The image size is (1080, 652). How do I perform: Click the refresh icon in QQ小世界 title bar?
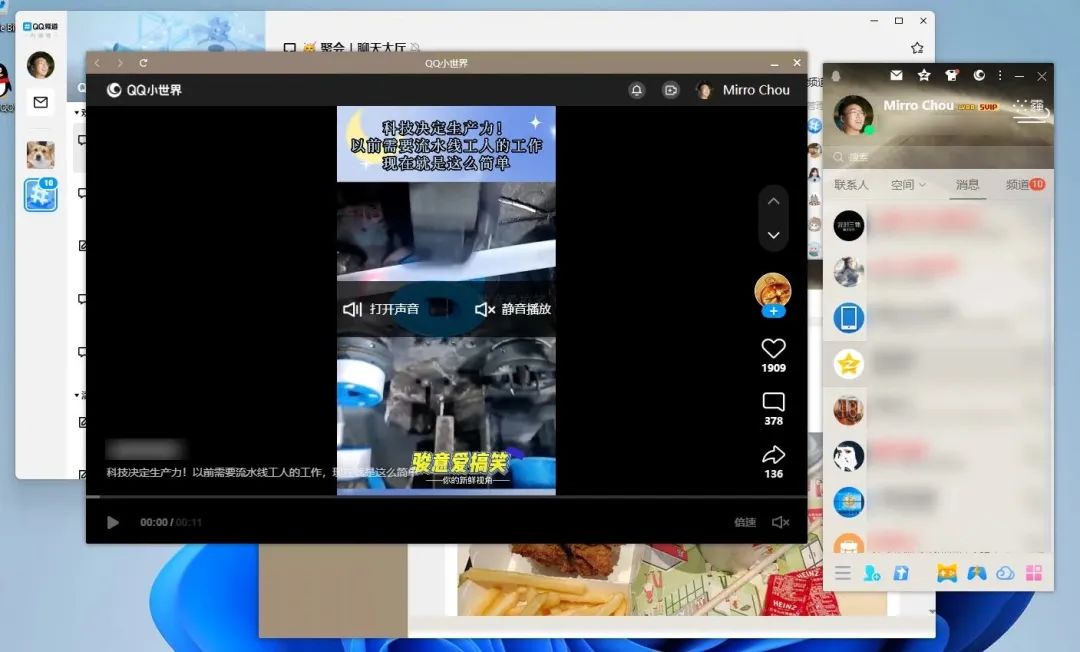point(143,63)
